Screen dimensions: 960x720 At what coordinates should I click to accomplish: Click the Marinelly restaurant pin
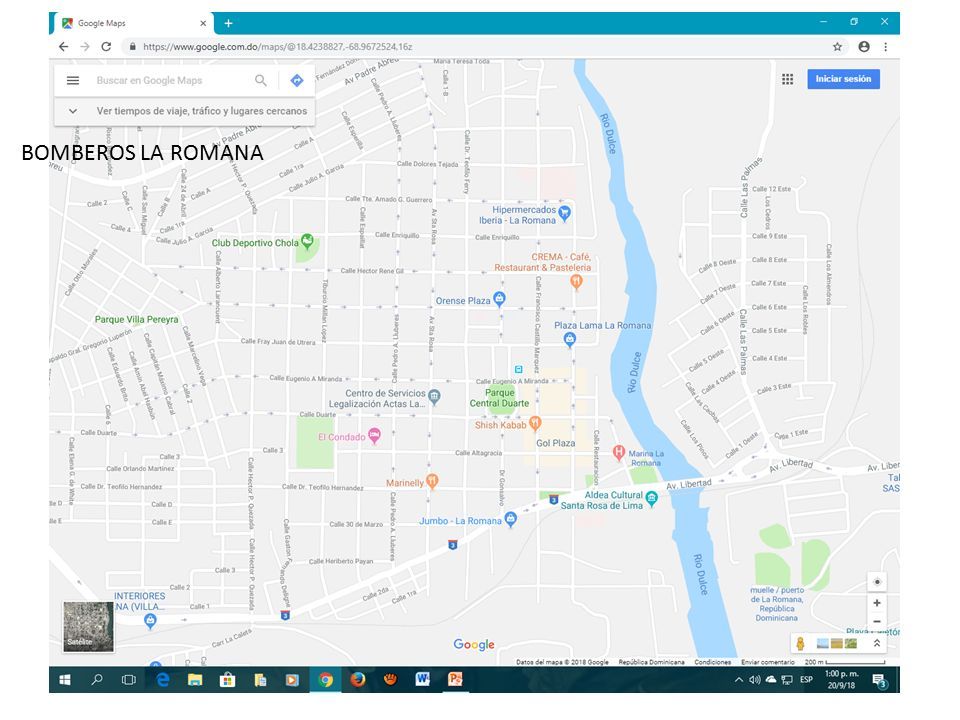[x=432, y=481]
